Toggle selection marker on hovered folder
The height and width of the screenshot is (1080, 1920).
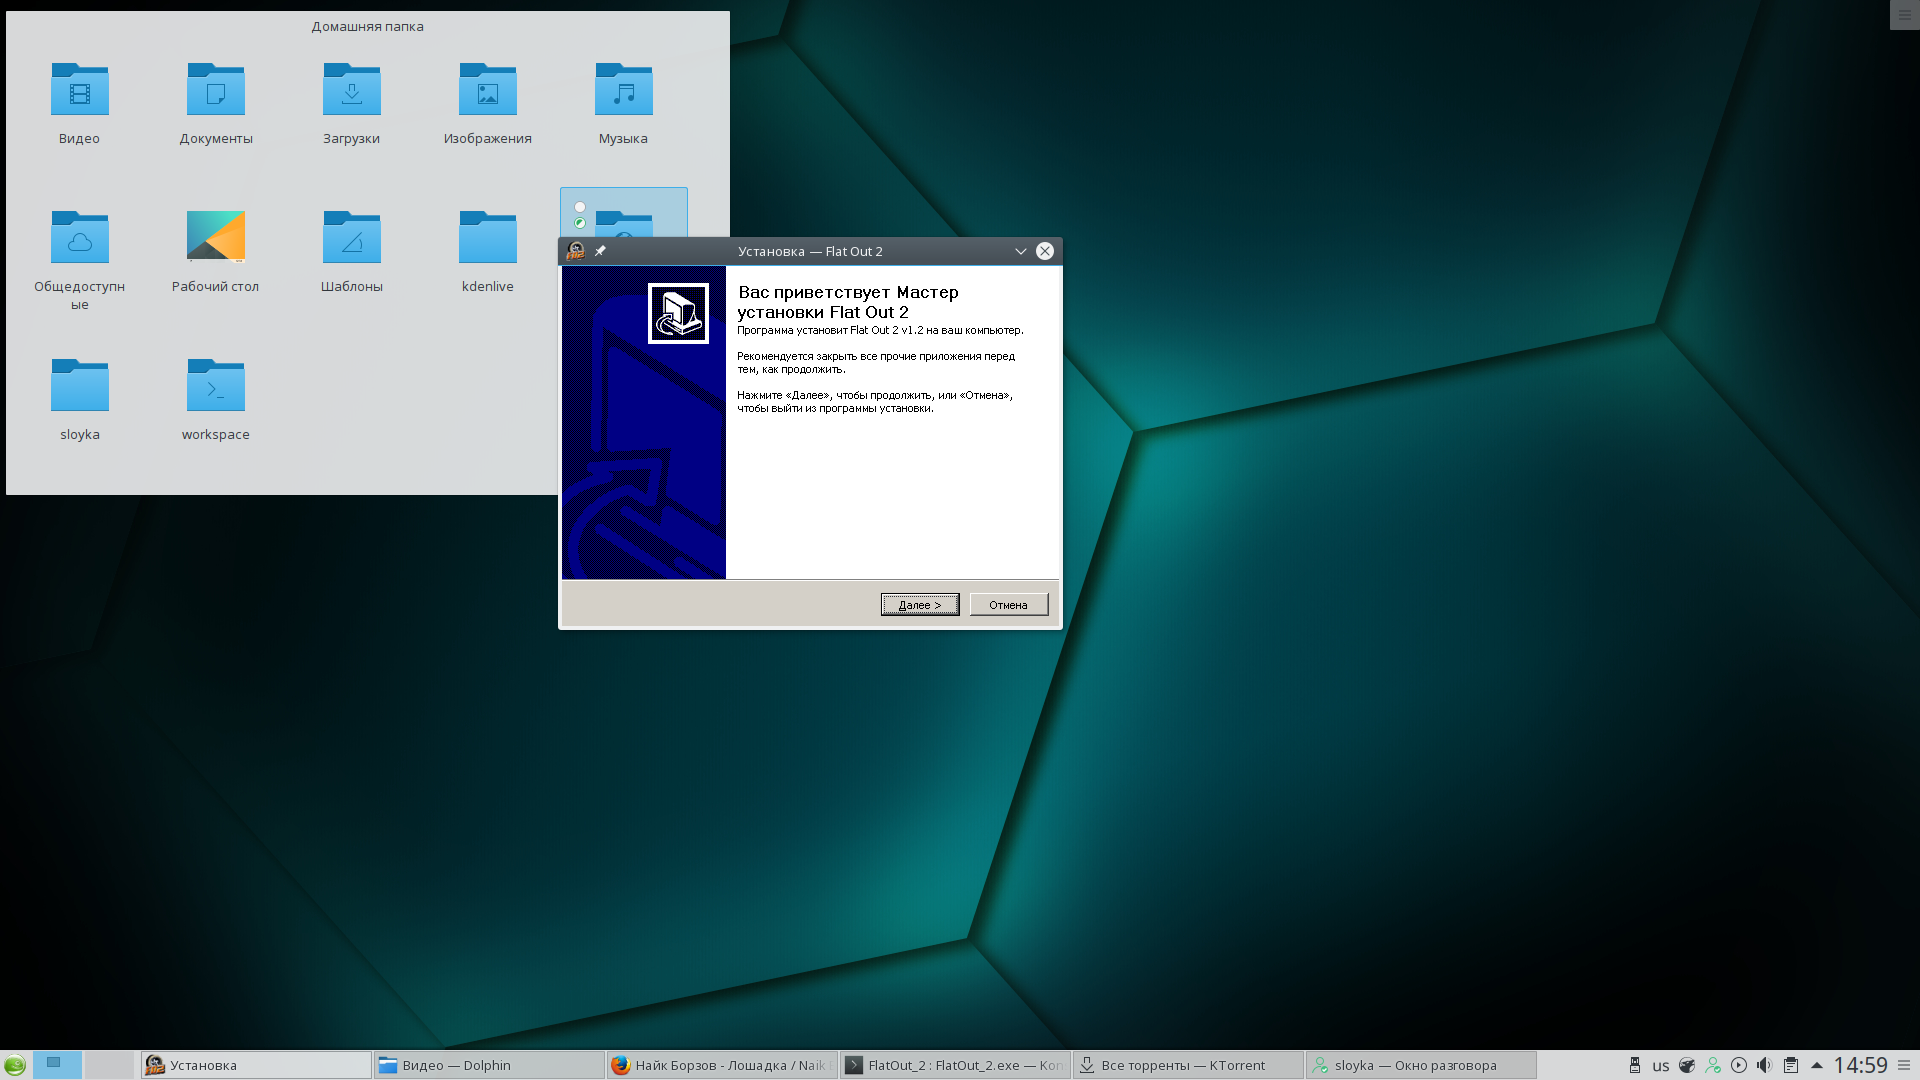point(580,207)
